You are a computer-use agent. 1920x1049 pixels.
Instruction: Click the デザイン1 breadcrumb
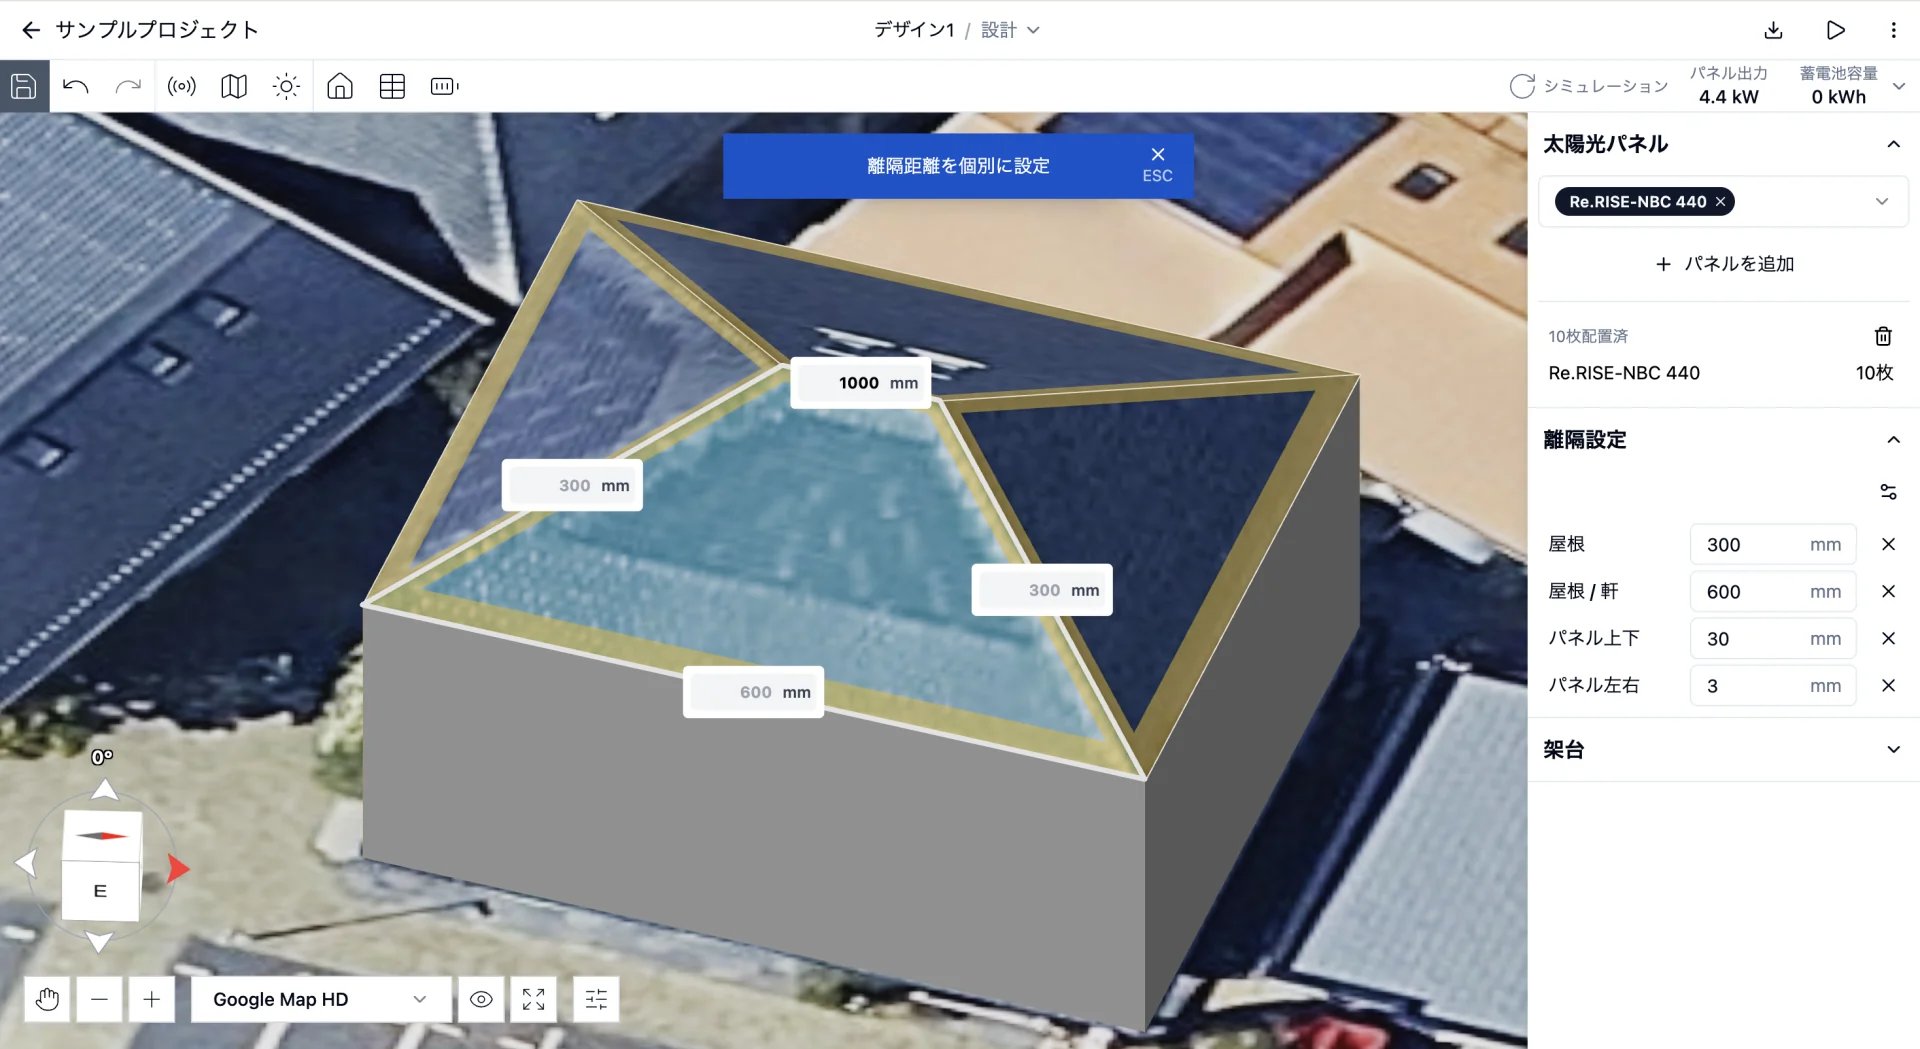click(x=914, y=30)
